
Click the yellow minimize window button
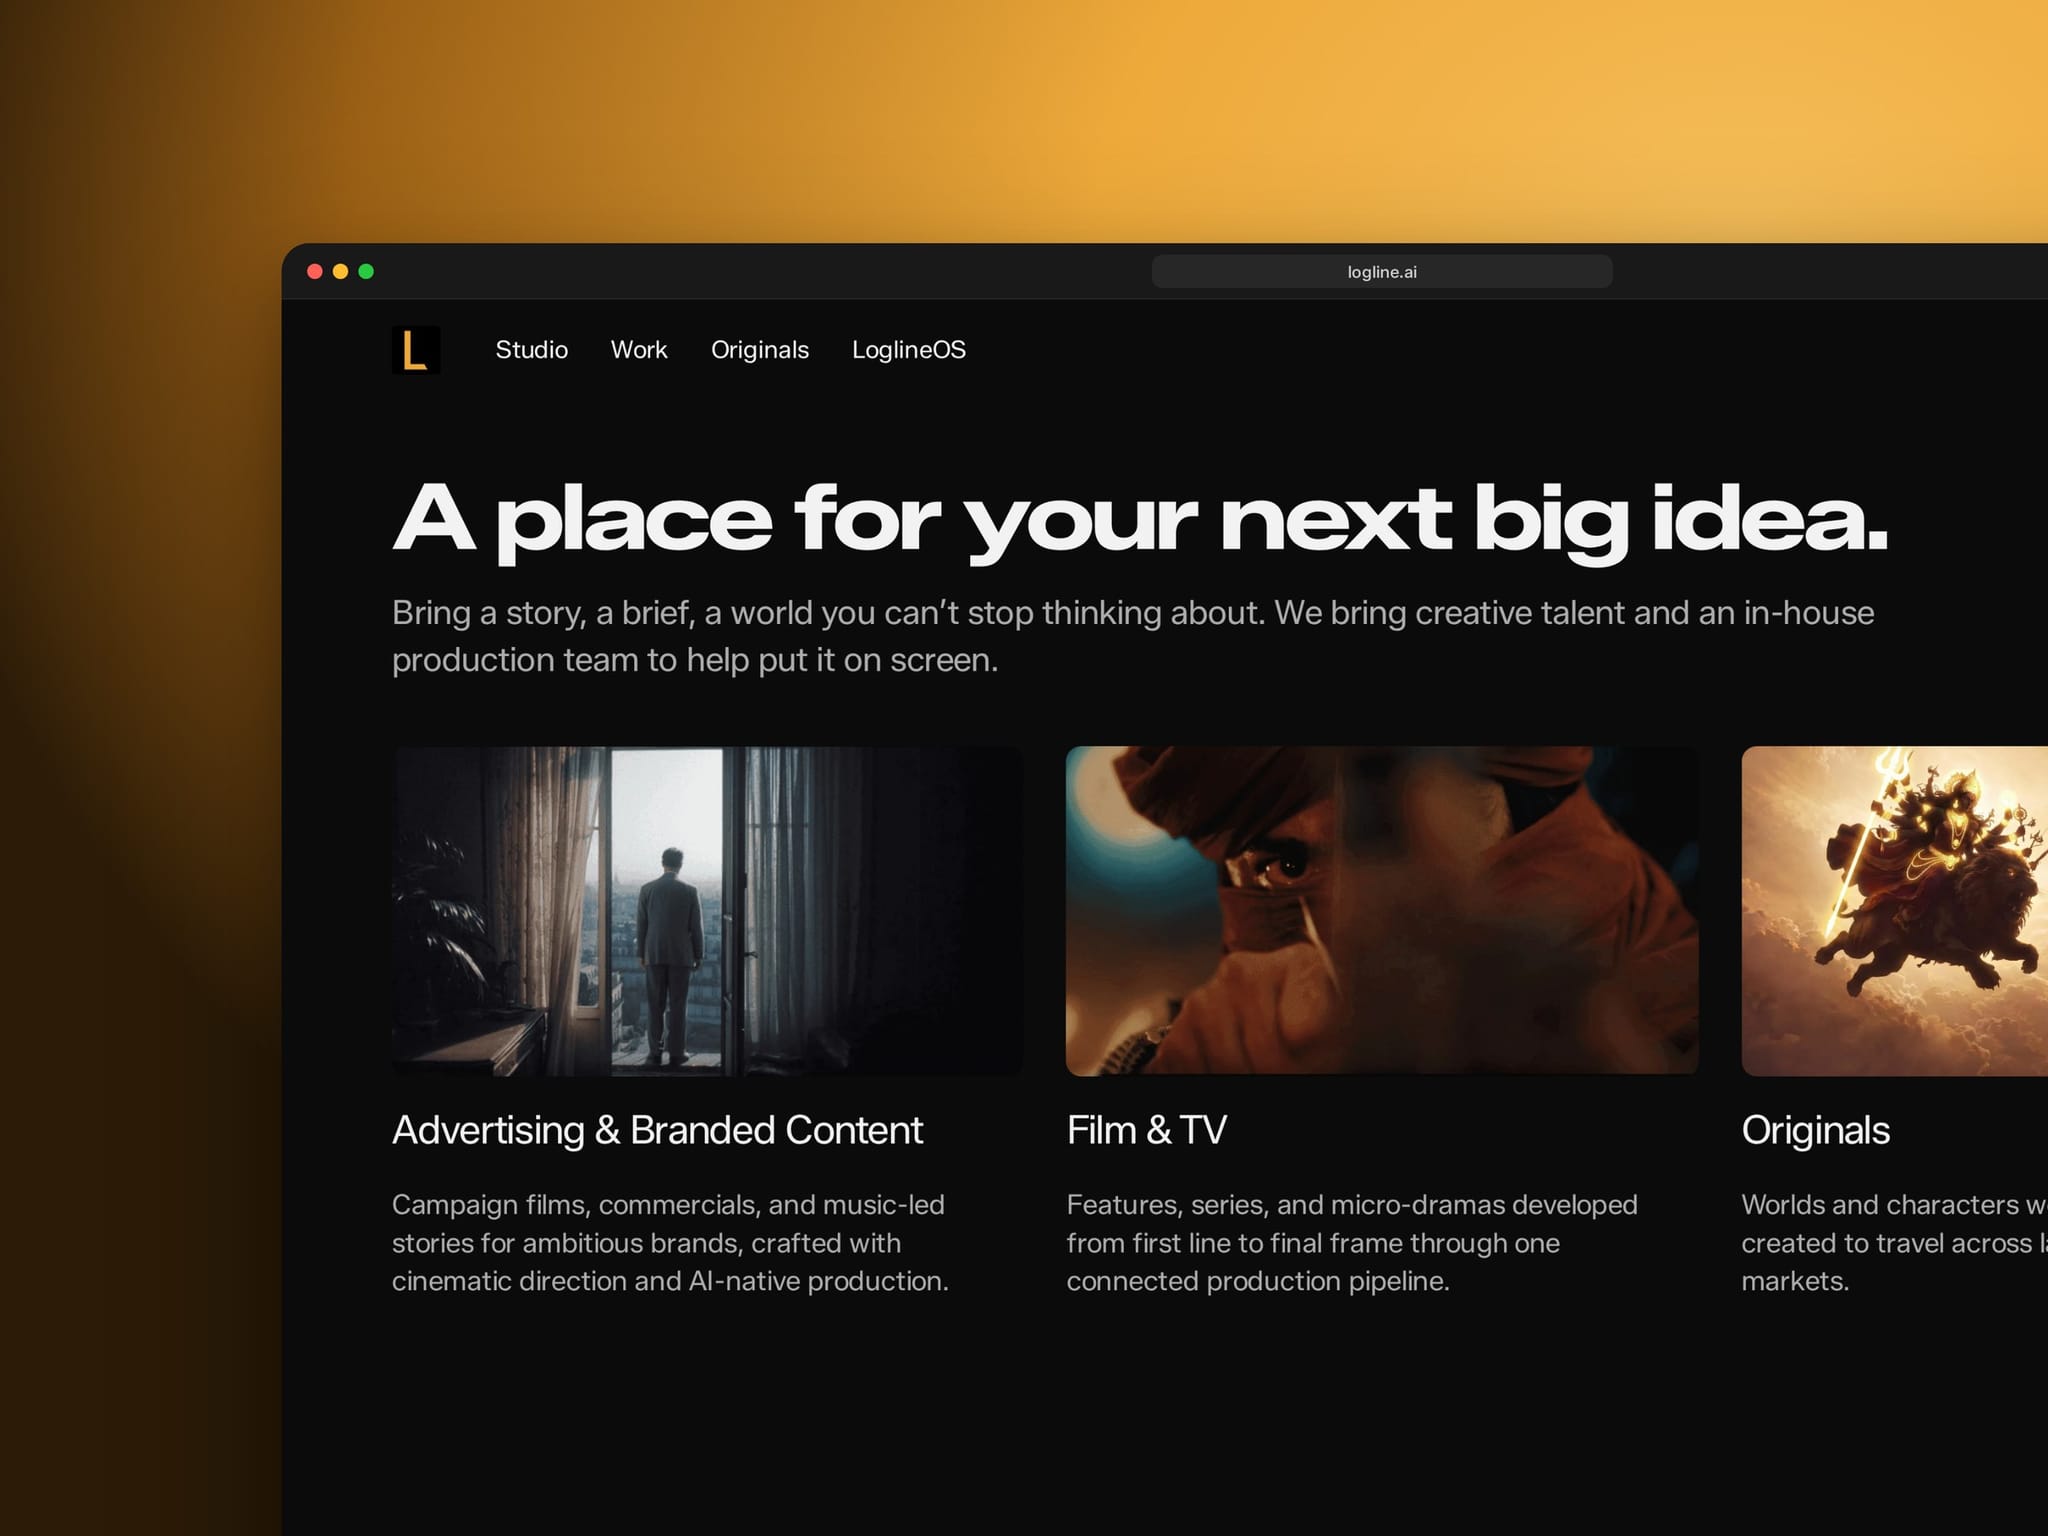click(340, 271)
